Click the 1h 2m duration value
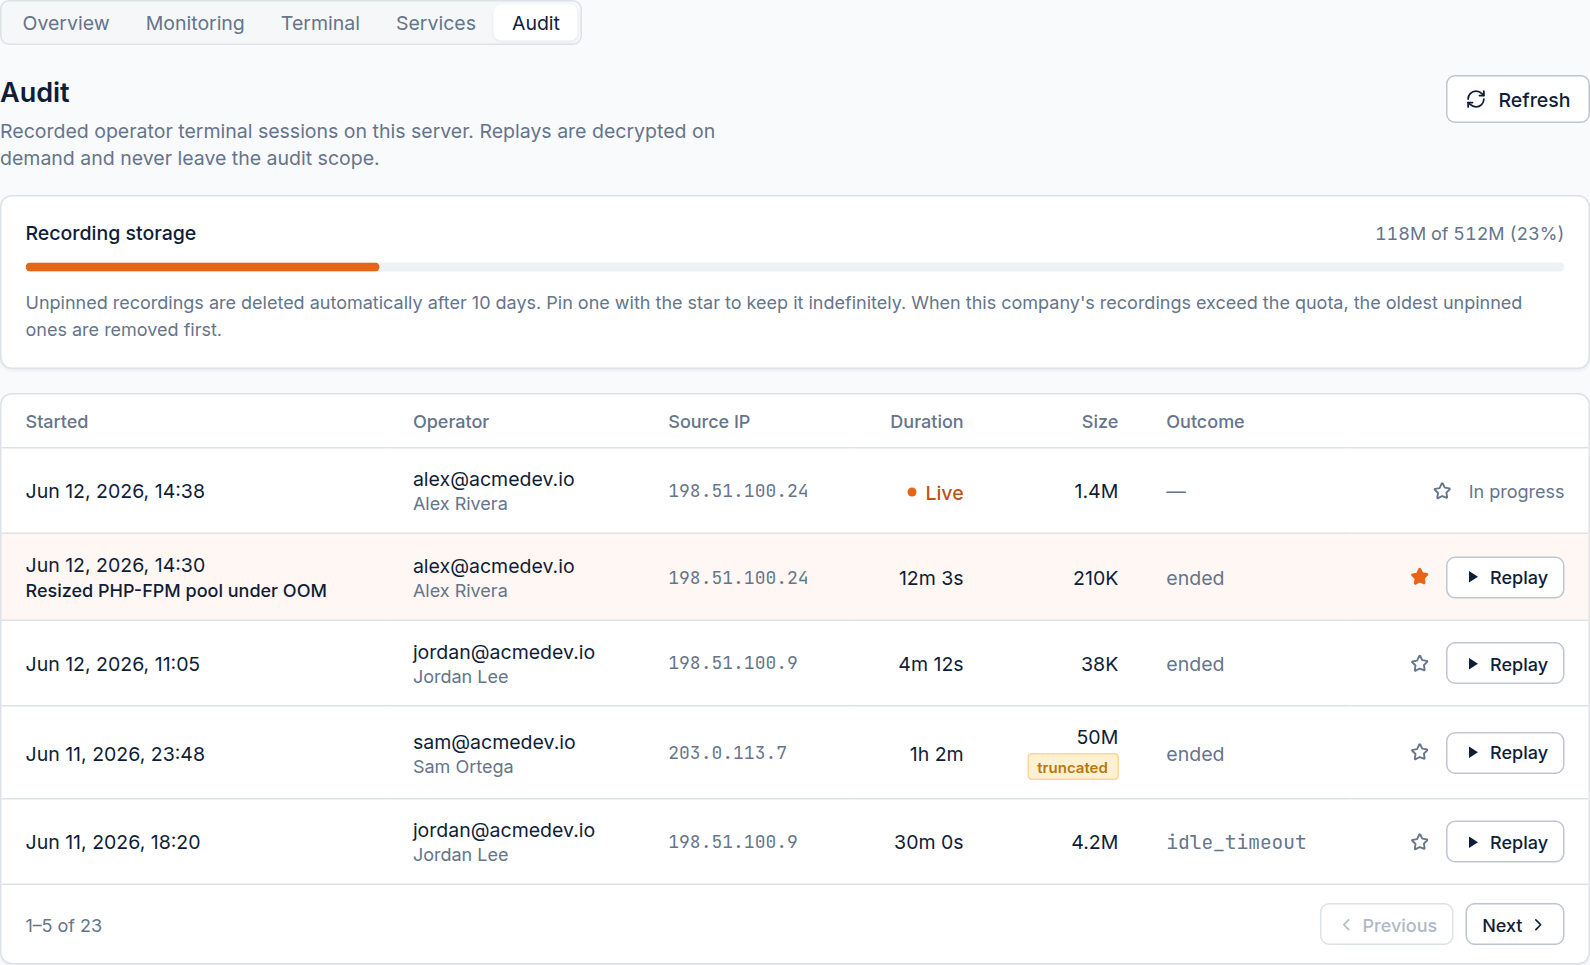 tap(936, 754)
